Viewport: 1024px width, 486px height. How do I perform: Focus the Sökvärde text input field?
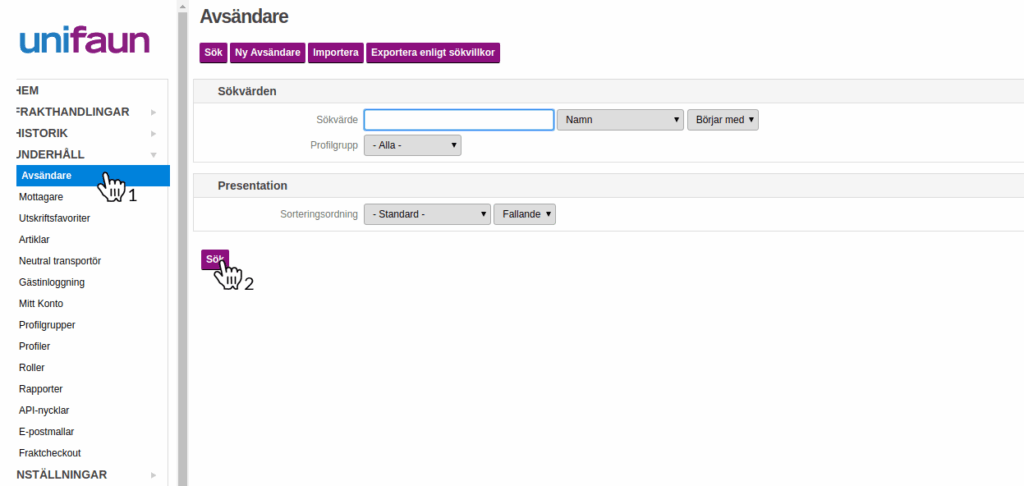pyautogui.click(x=458, y=120)
